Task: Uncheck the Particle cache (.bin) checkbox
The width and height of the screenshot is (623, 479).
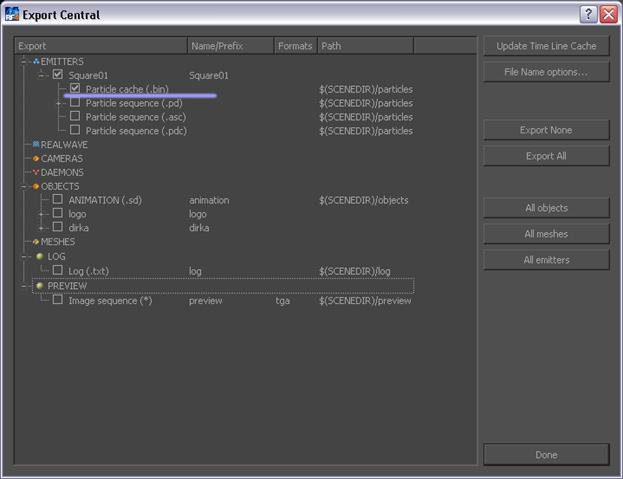Action: (76, 89)
